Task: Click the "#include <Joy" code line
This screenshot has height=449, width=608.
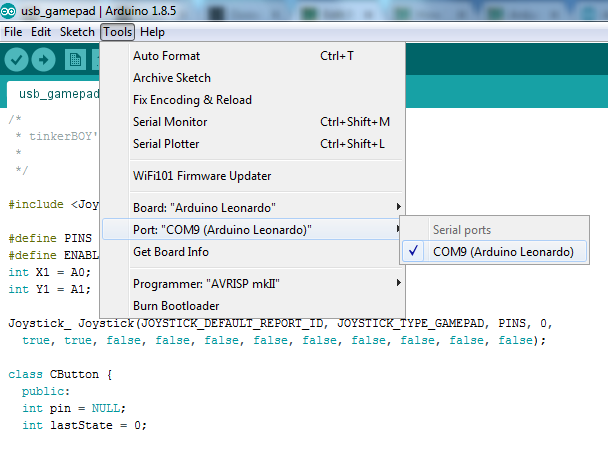Action: pyautogui.click(x=54, y=204)
